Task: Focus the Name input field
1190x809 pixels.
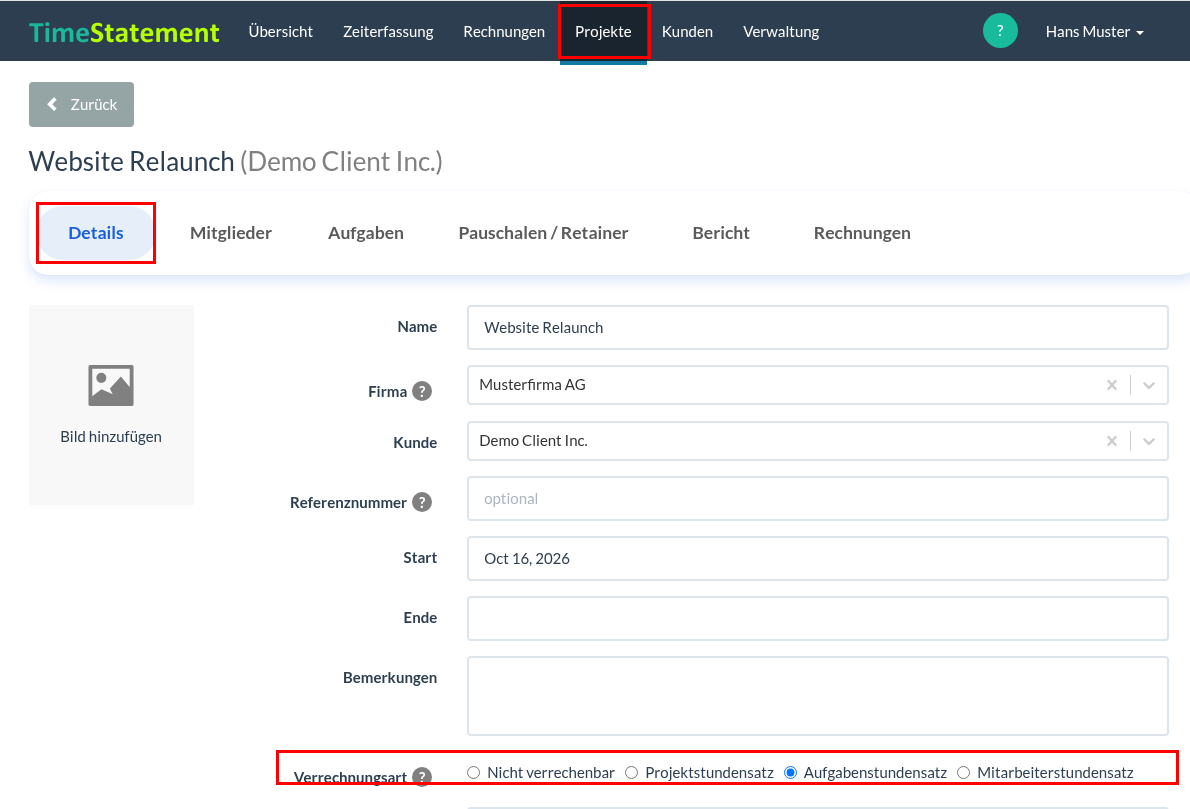Action: [x=817, y=327]
